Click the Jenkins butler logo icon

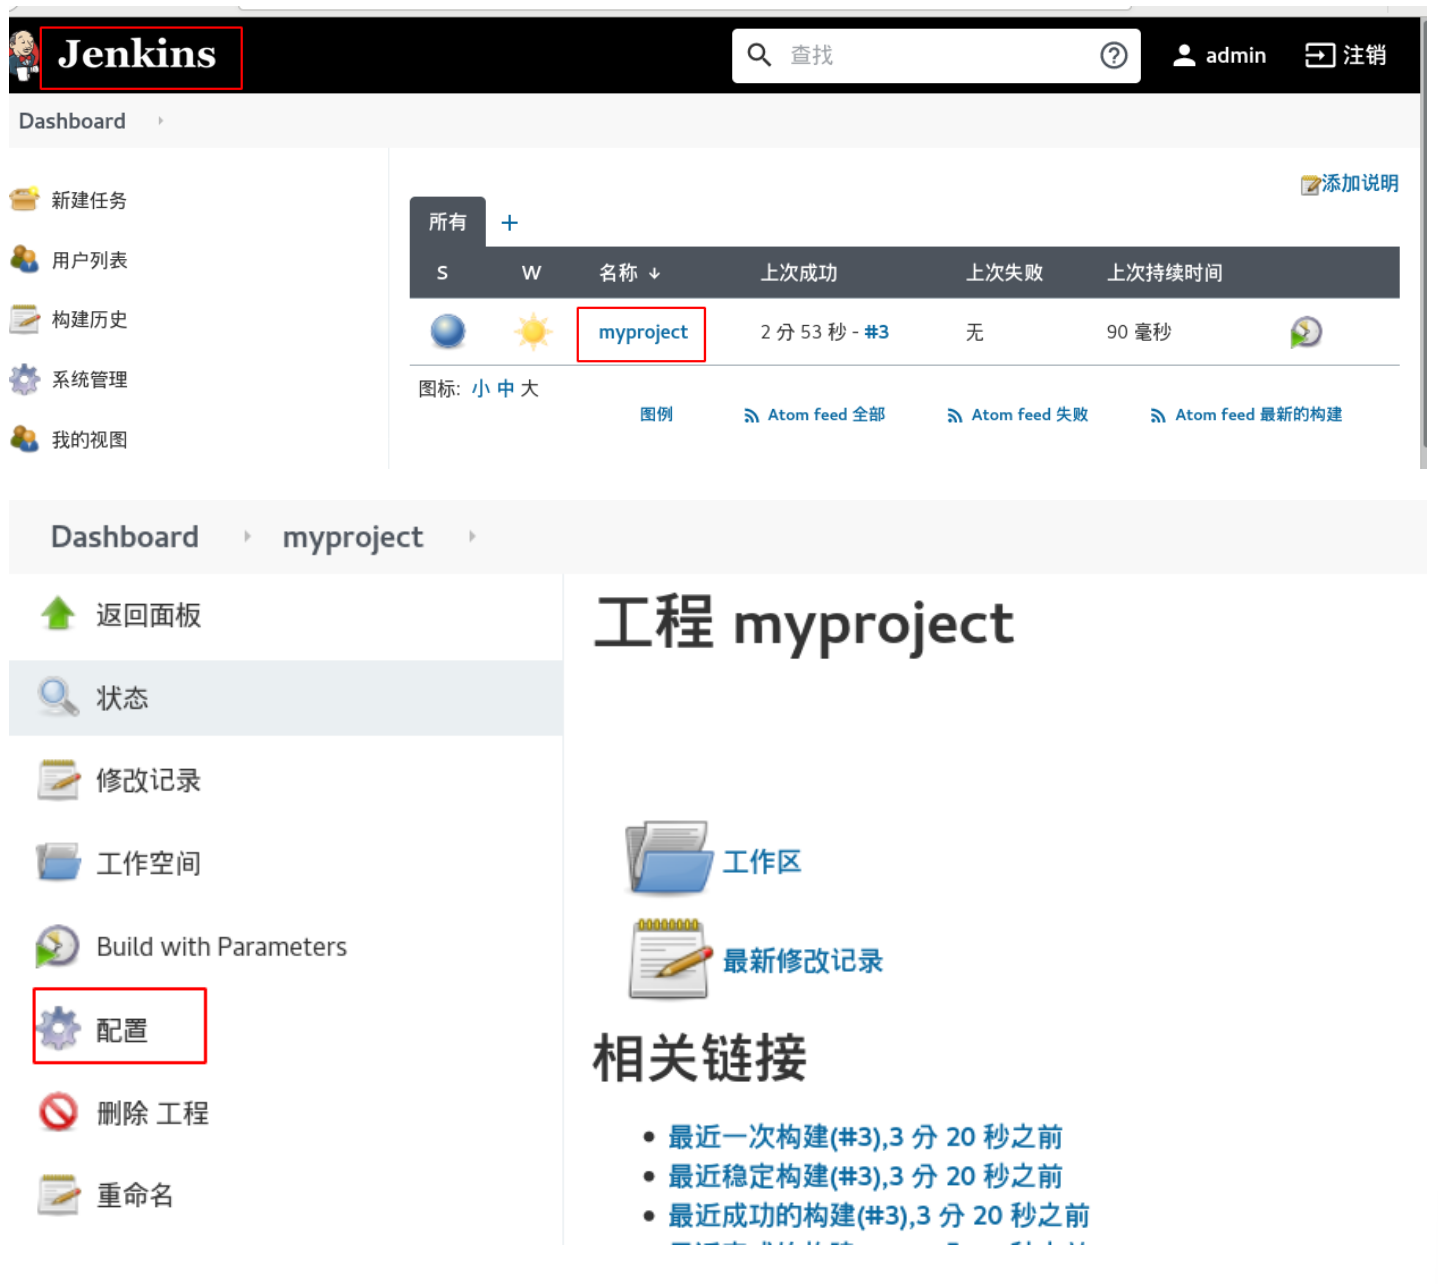(23, 54)
